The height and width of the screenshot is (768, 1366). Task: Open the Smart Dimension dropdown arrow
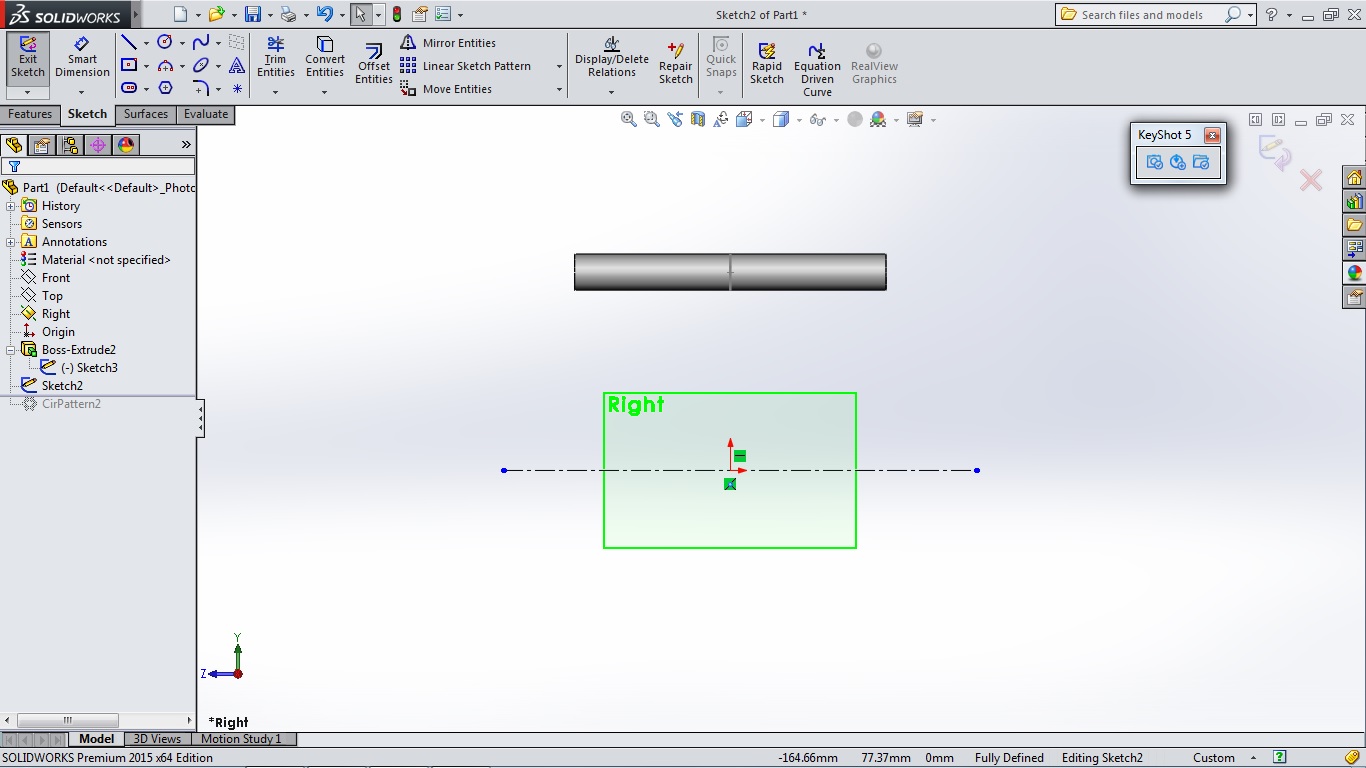82,92
